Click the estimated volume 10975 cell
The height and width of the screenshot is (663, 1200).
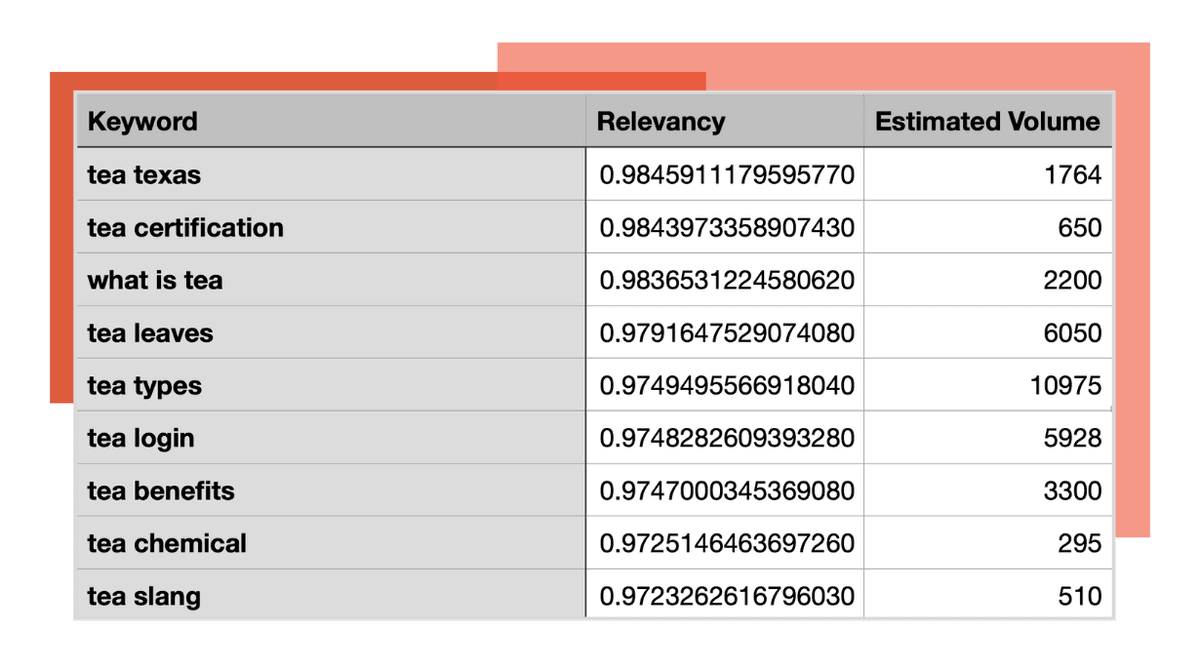[x=1065, y=386]
